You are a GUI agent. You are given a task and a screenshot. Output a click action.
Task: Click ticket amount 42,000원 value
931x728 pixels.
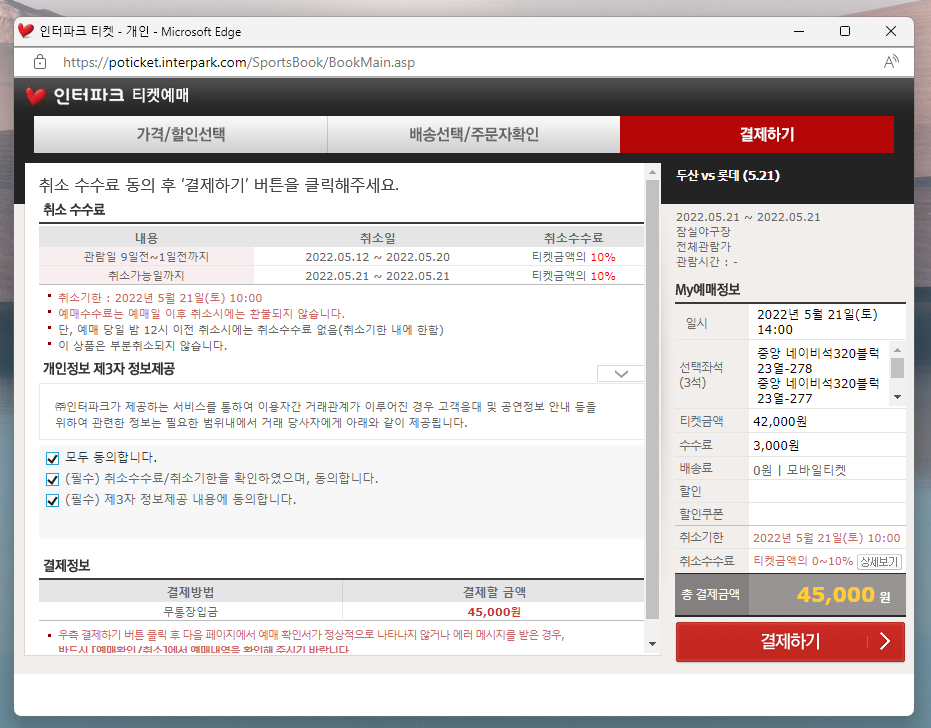[780, 422]
